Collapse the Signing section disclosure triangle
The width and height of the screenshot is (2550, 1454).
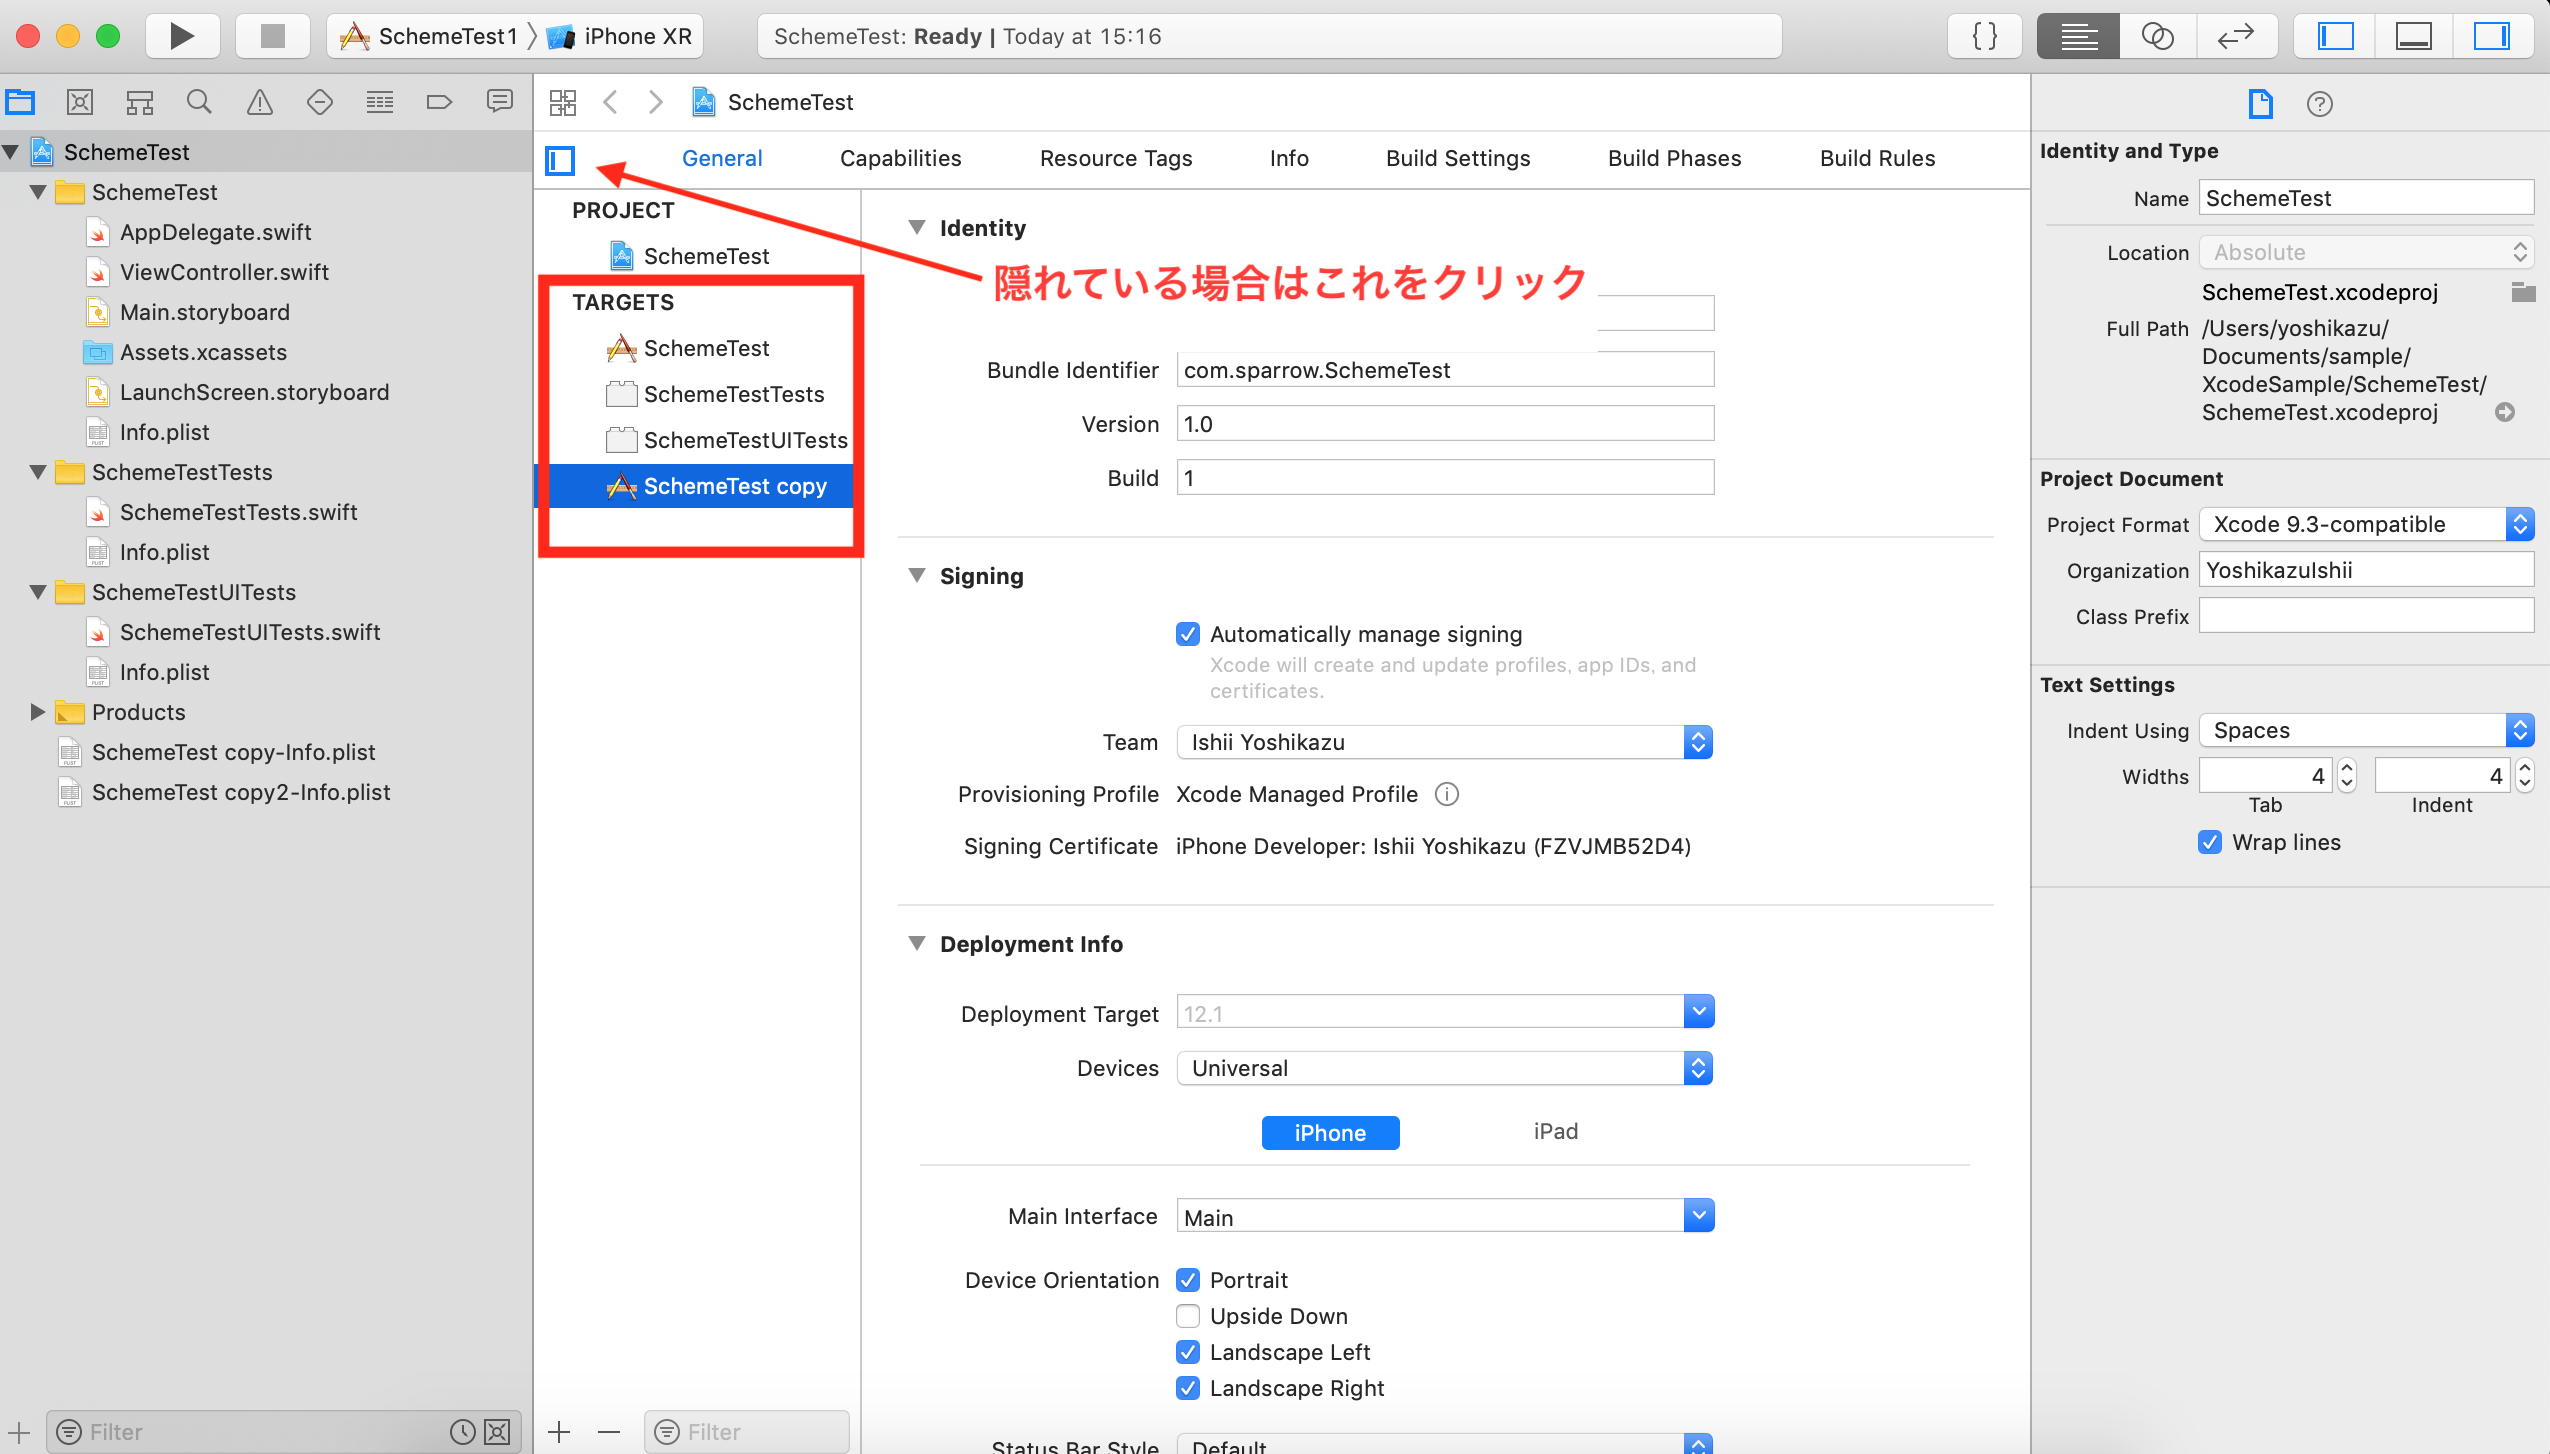coord(917,575)
